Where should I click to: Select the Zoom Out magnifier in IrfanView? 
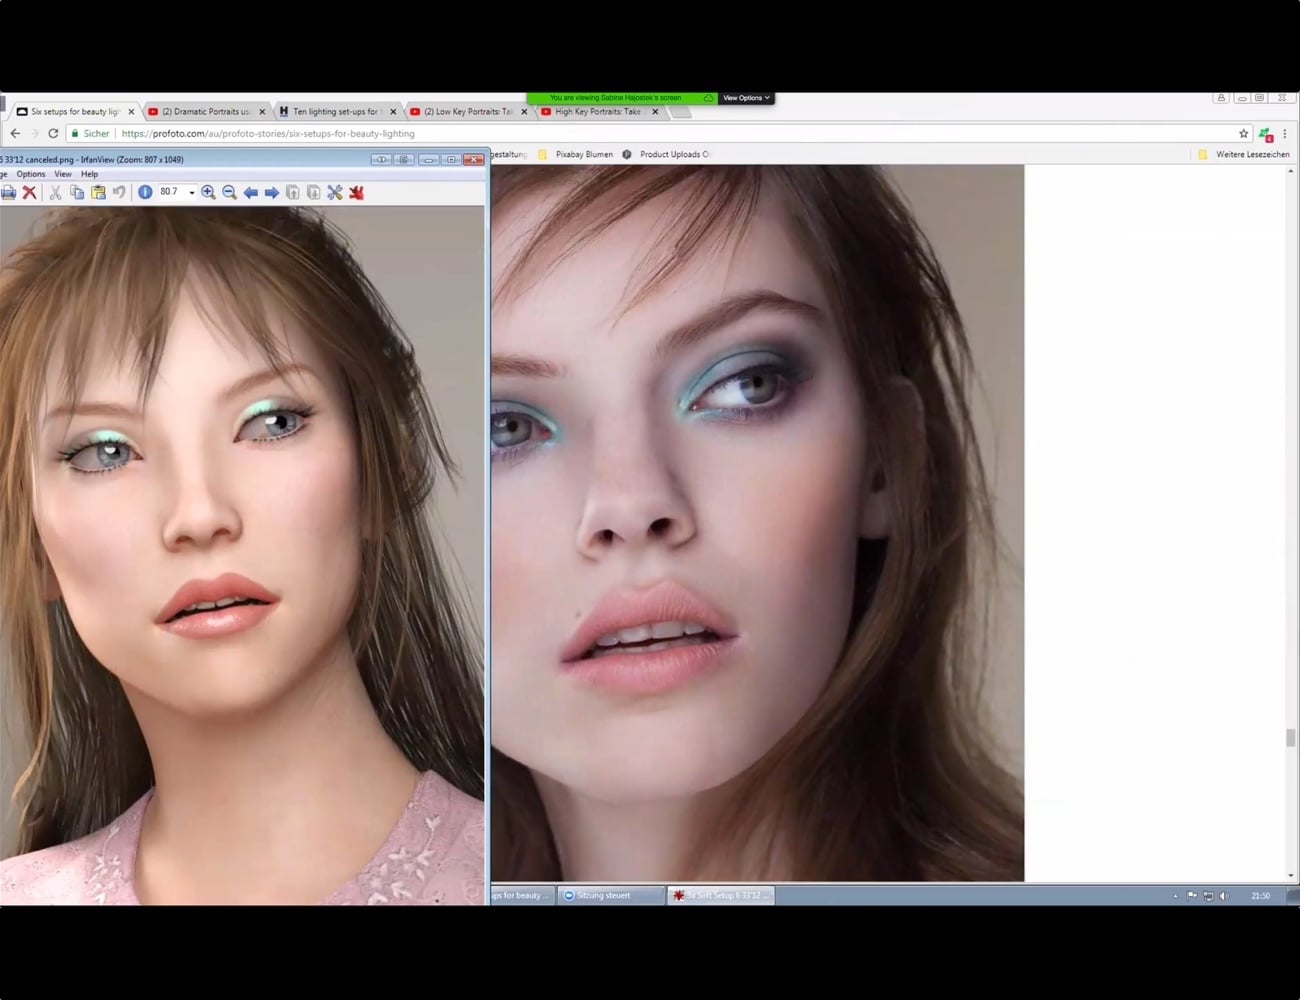click(229, 192)
